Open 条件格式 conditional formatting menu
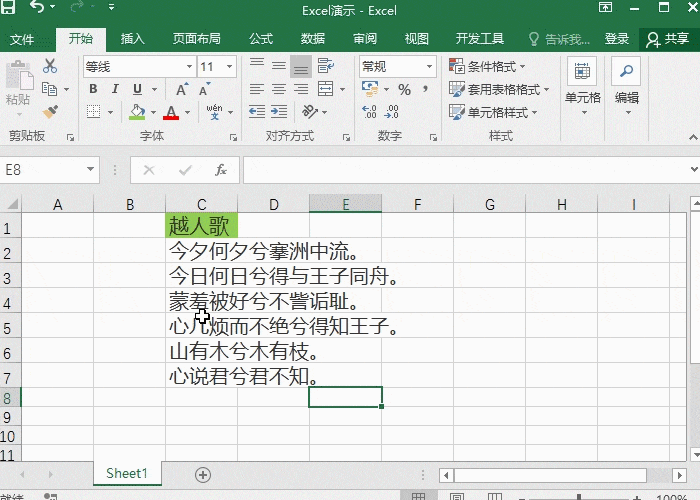Viewport: 700px width, 500px height. (488, 67)
